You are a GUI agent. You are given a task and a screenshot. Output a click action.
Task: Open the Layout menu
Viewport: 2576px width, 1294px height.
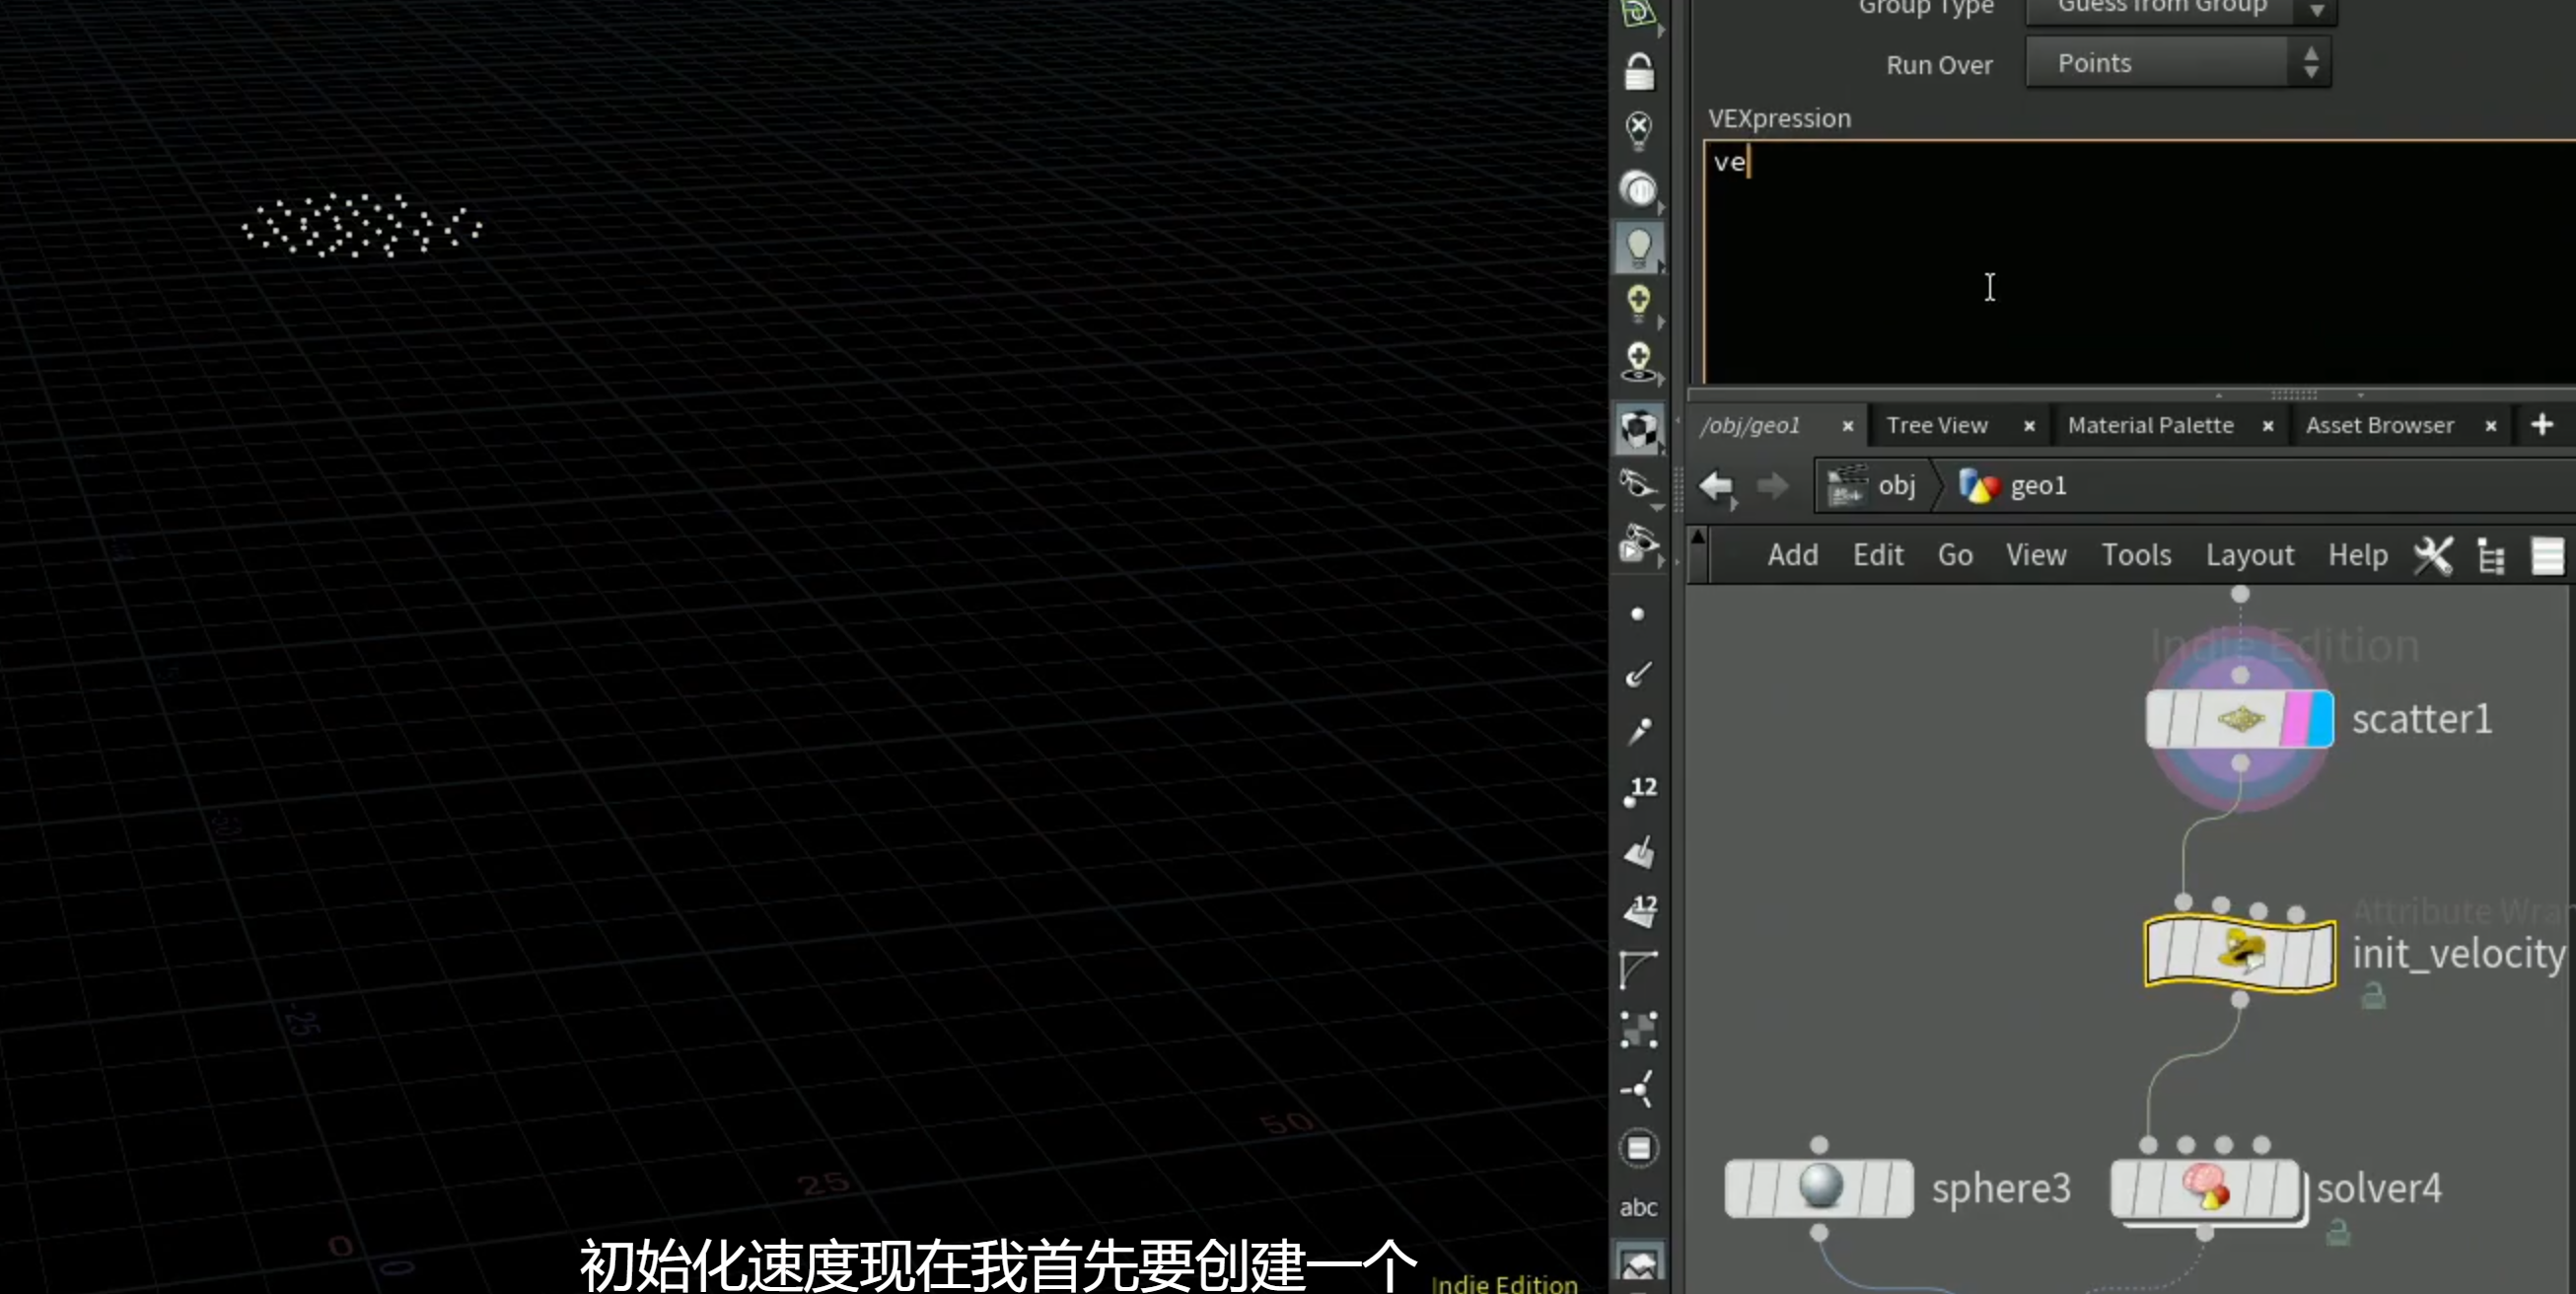[2249, 555]
